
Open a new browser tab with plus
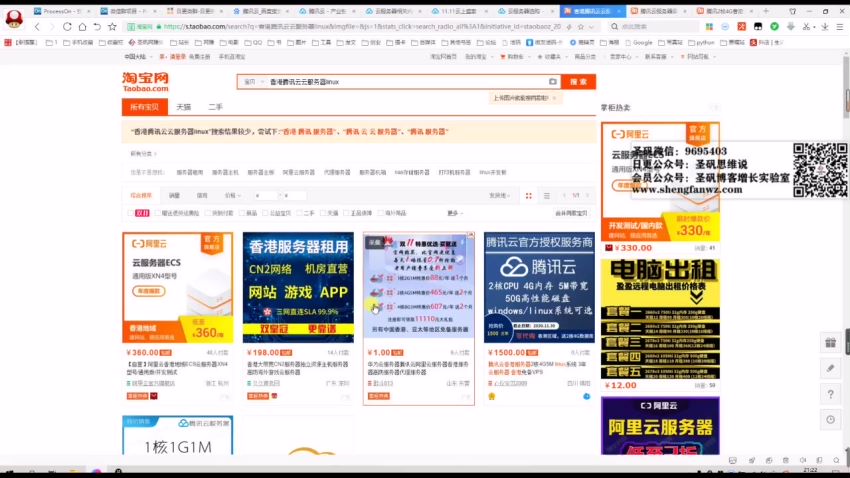766,11
